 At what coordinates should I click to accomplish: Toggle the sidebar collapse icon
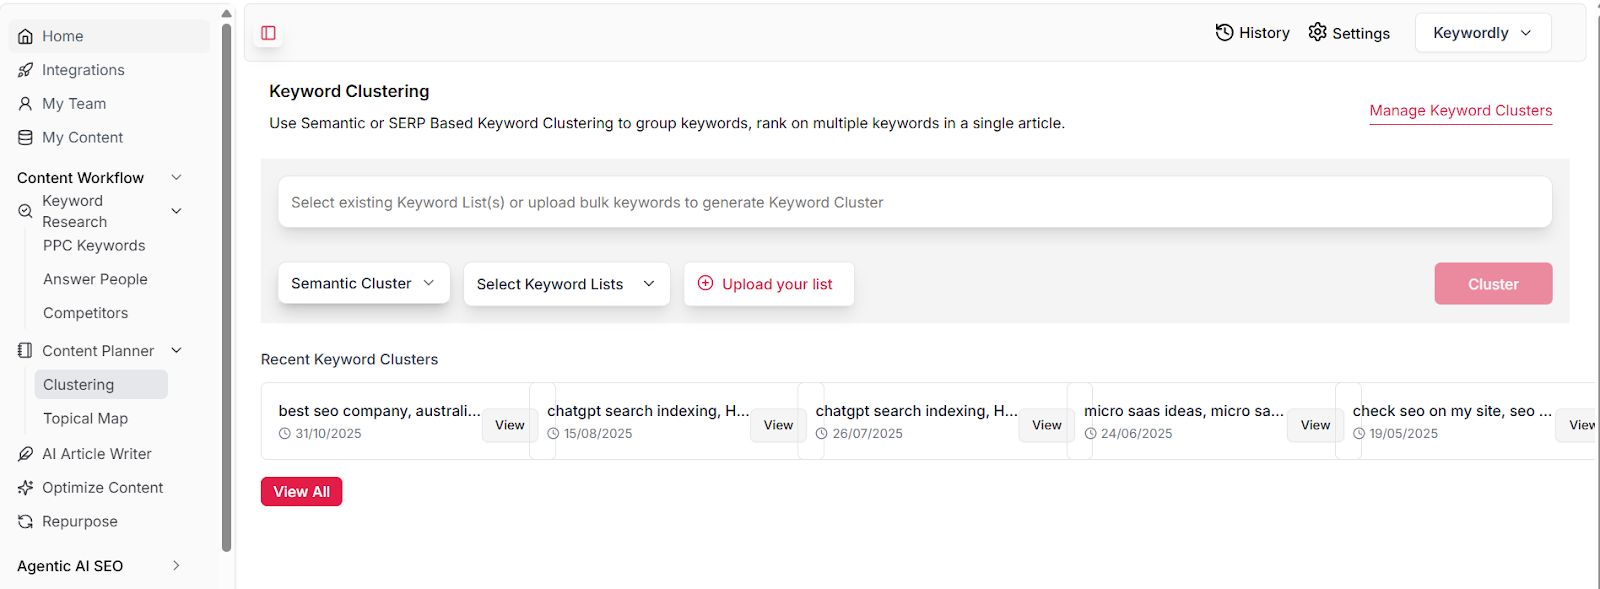click(268, 33)
